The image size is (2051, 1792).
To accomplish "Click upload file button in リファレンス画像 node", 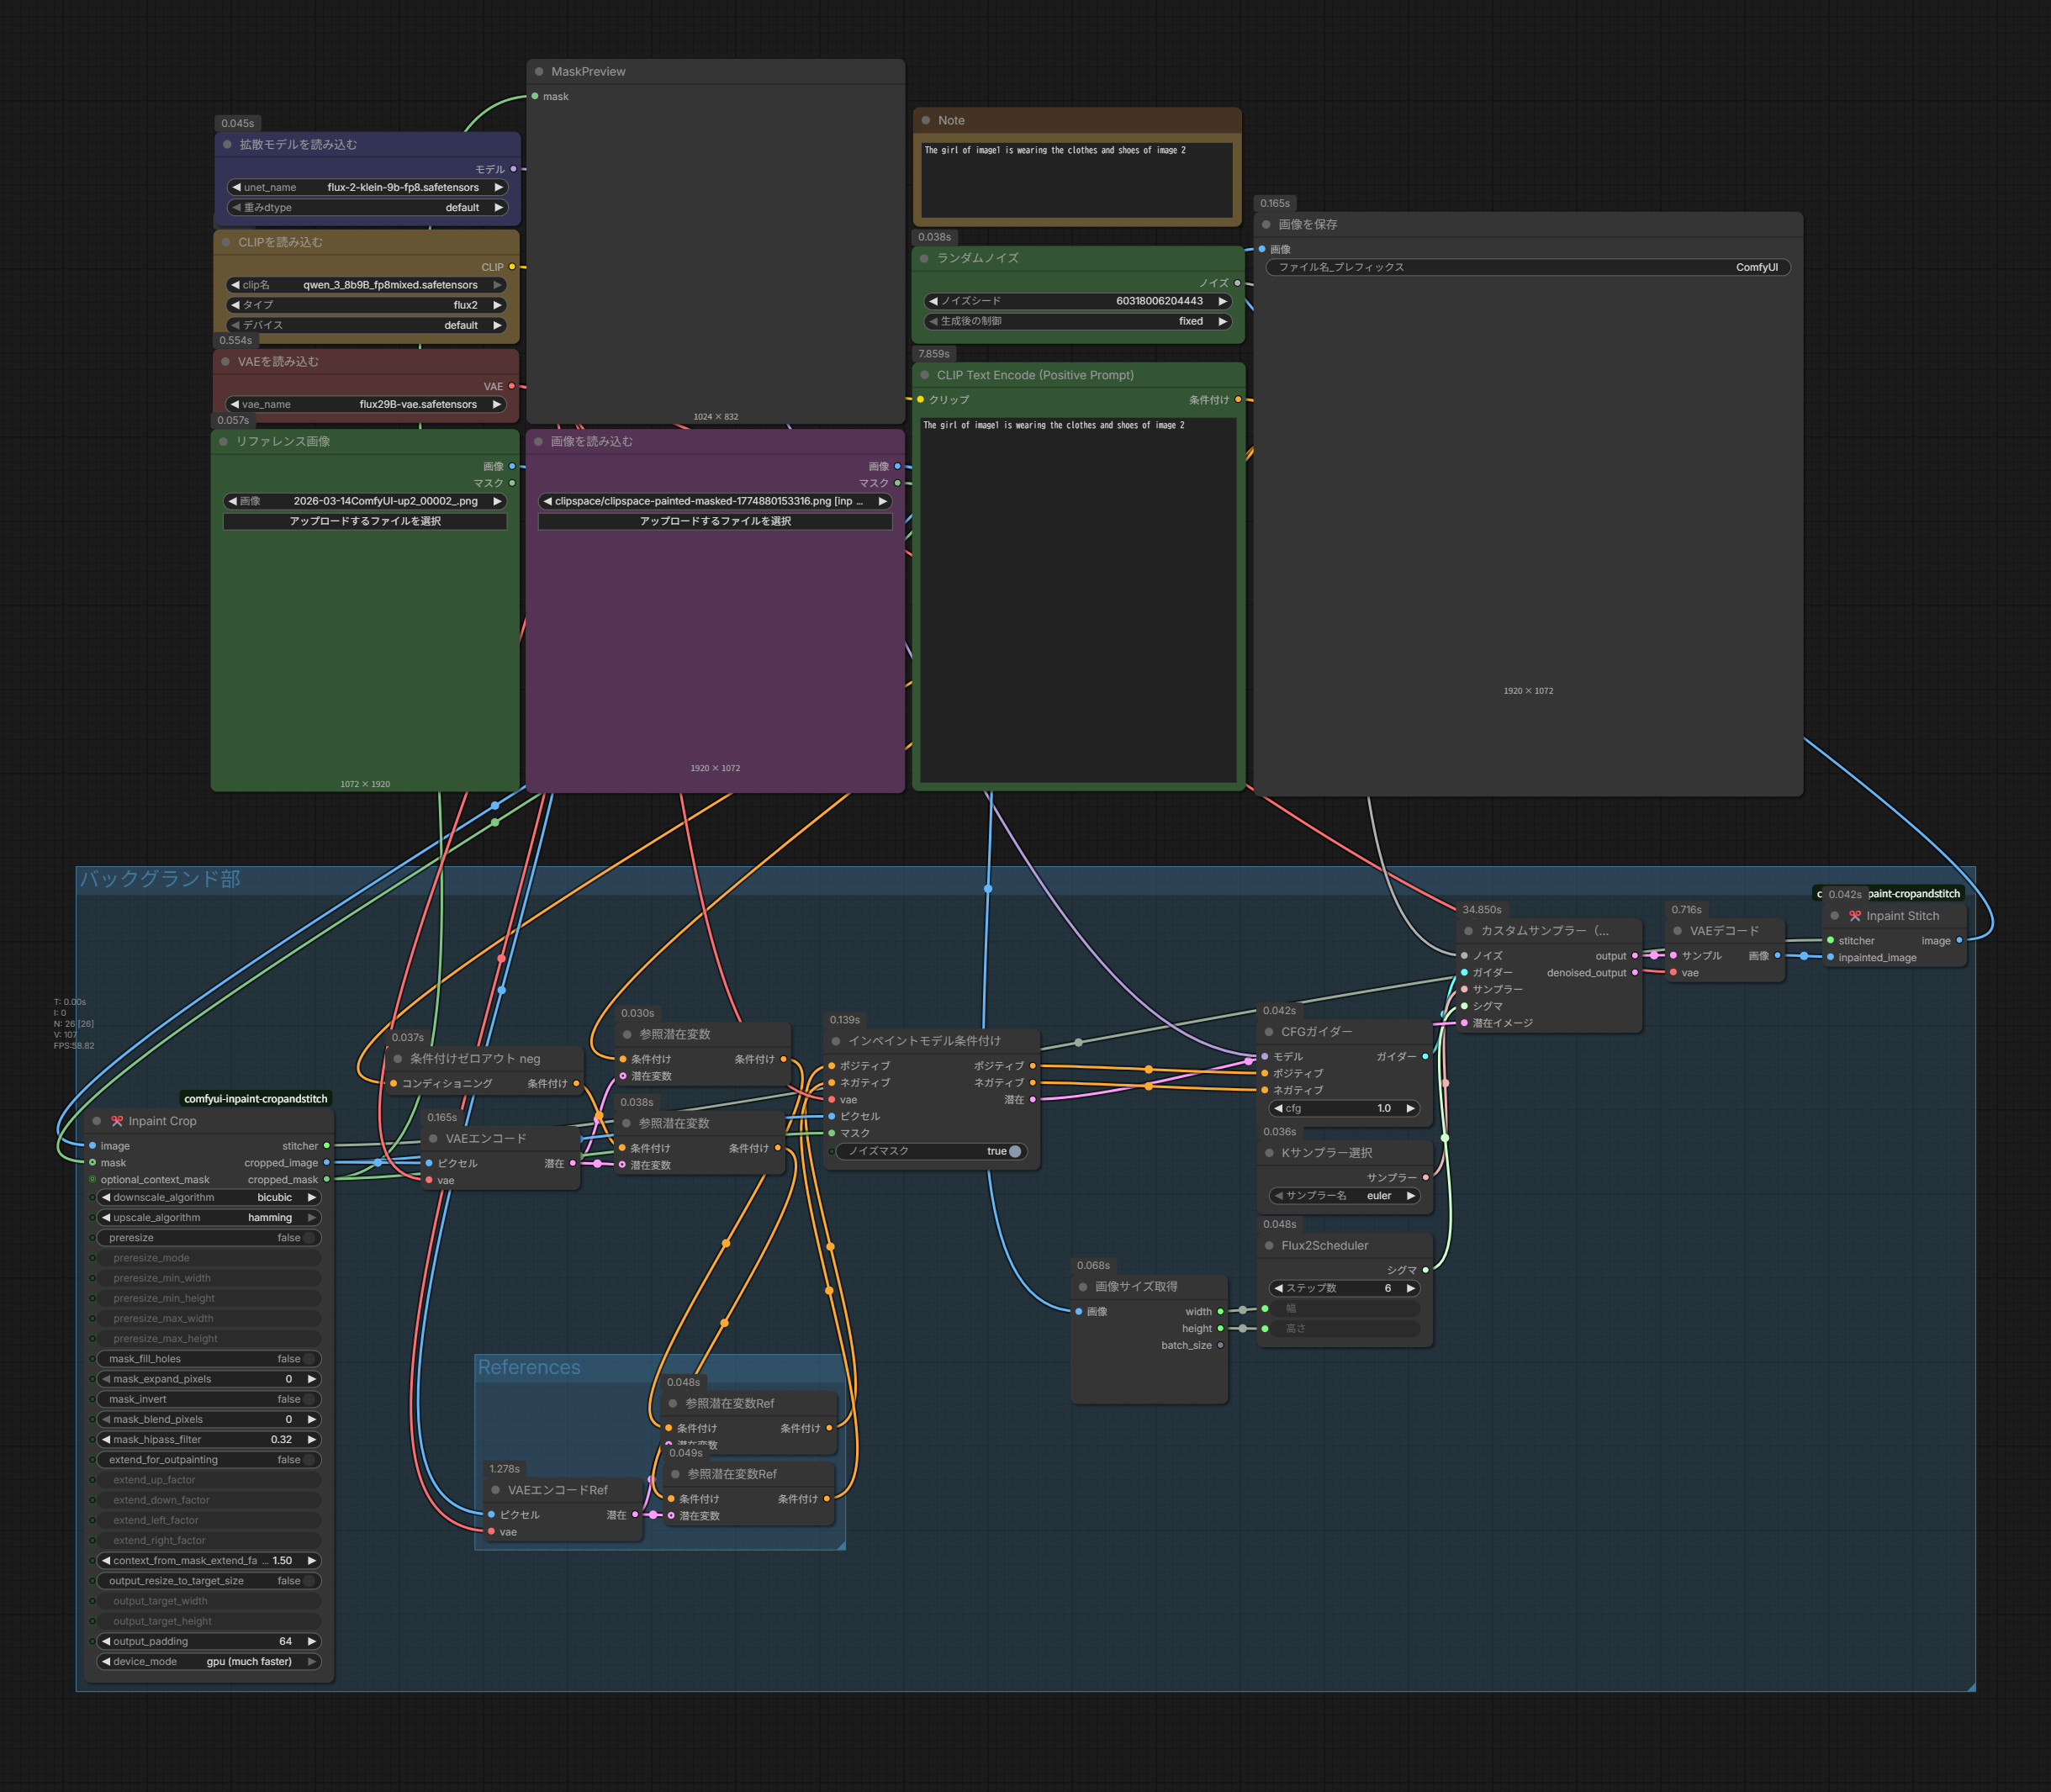I will point(365,521).
